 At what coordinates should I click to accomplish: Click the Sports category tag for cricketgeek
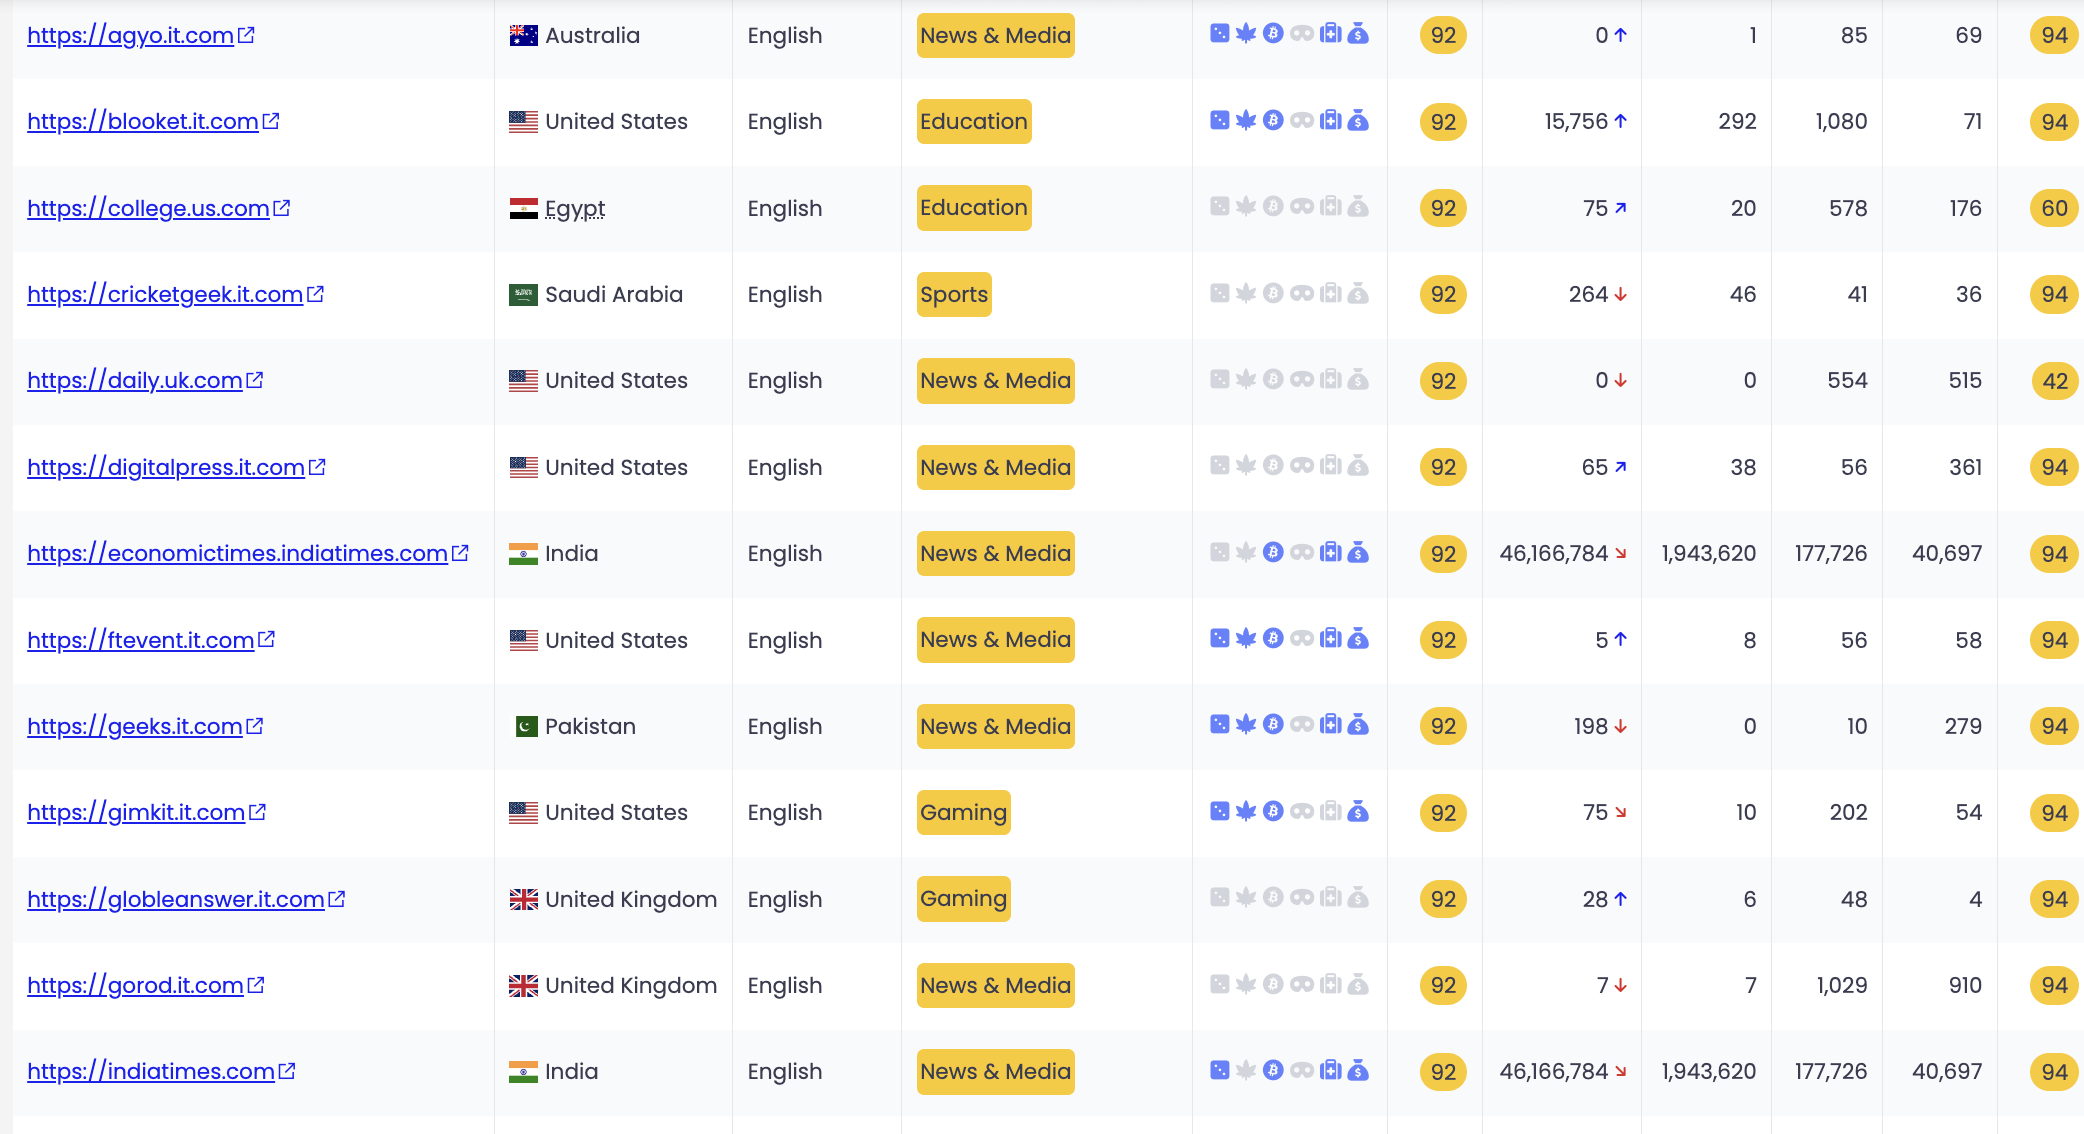coord(954,294)
